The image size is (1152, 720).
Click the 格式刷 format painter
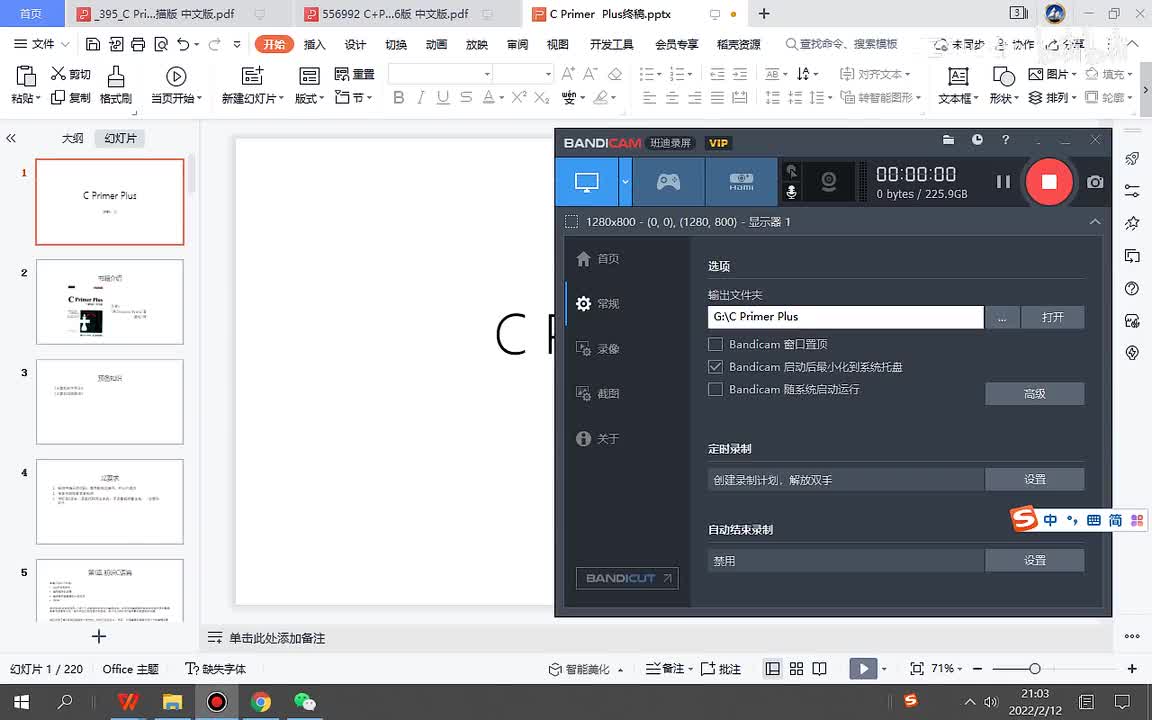pos(115,85)
